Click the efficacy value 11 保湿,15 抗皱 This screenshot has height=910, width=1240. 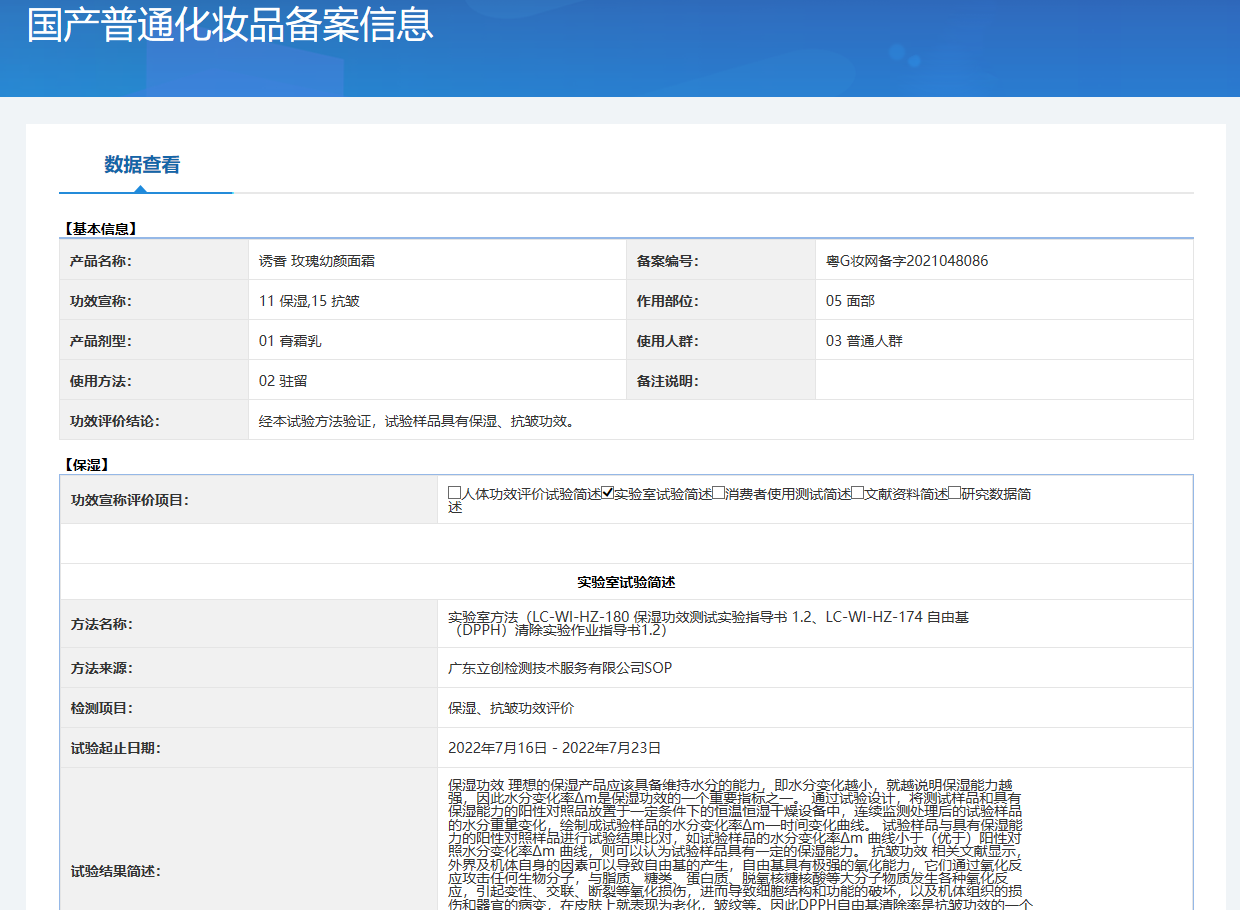[309, 301]
